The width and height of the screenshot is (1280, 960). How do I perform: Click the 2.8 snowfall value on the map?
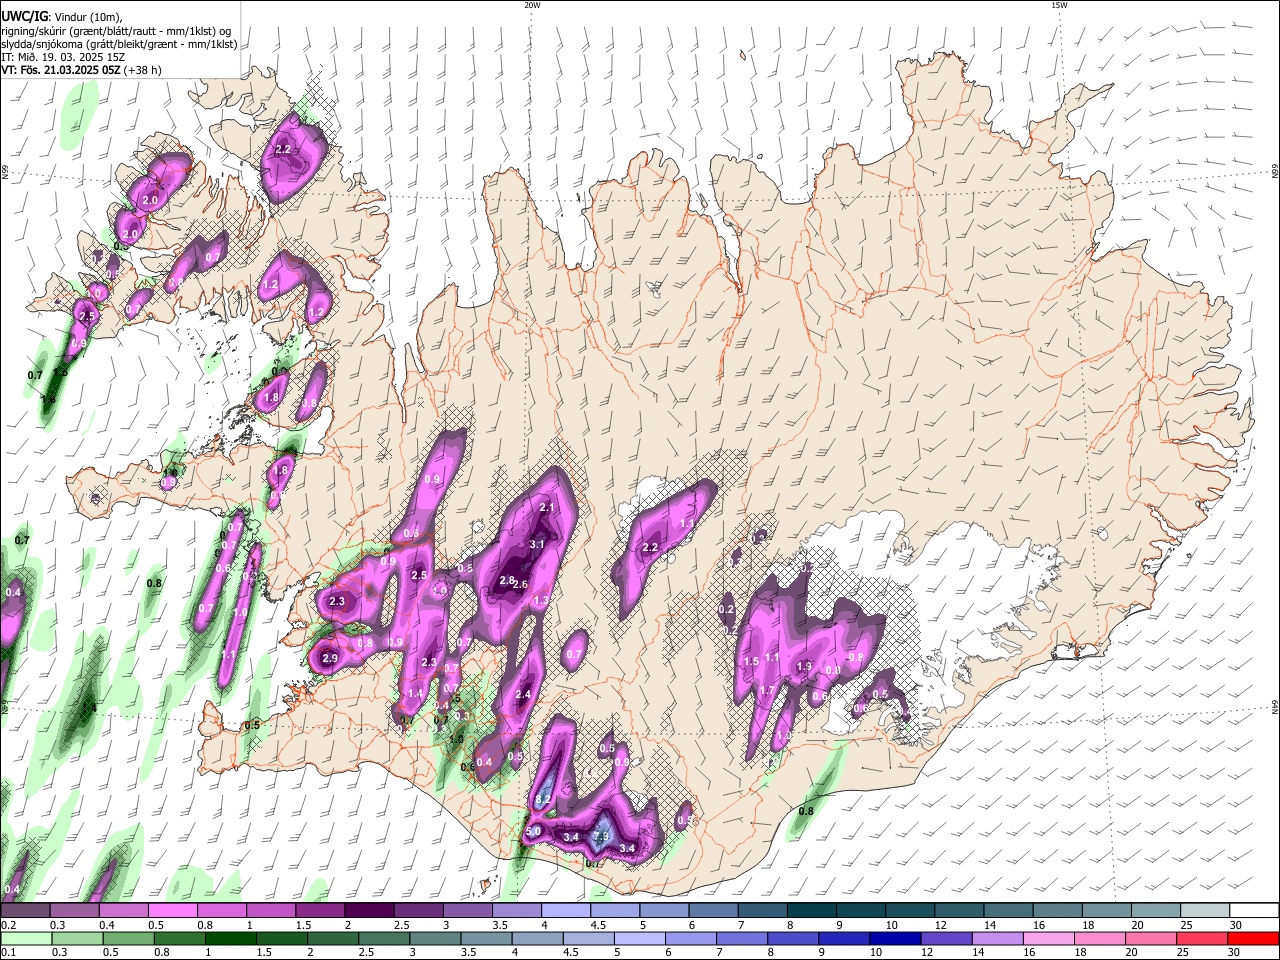tap(507, 581)
